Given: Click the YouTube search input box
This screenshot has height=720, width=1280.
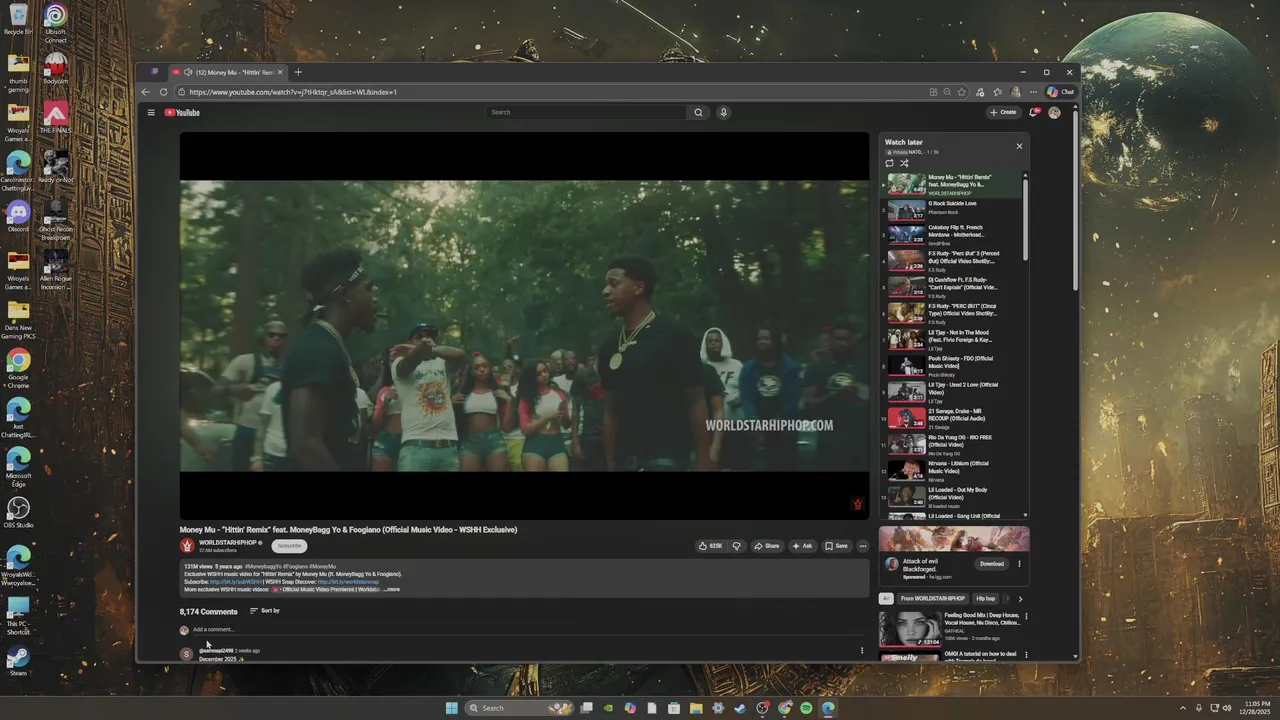Looking at the screenshot, I should tap(588, 112).
